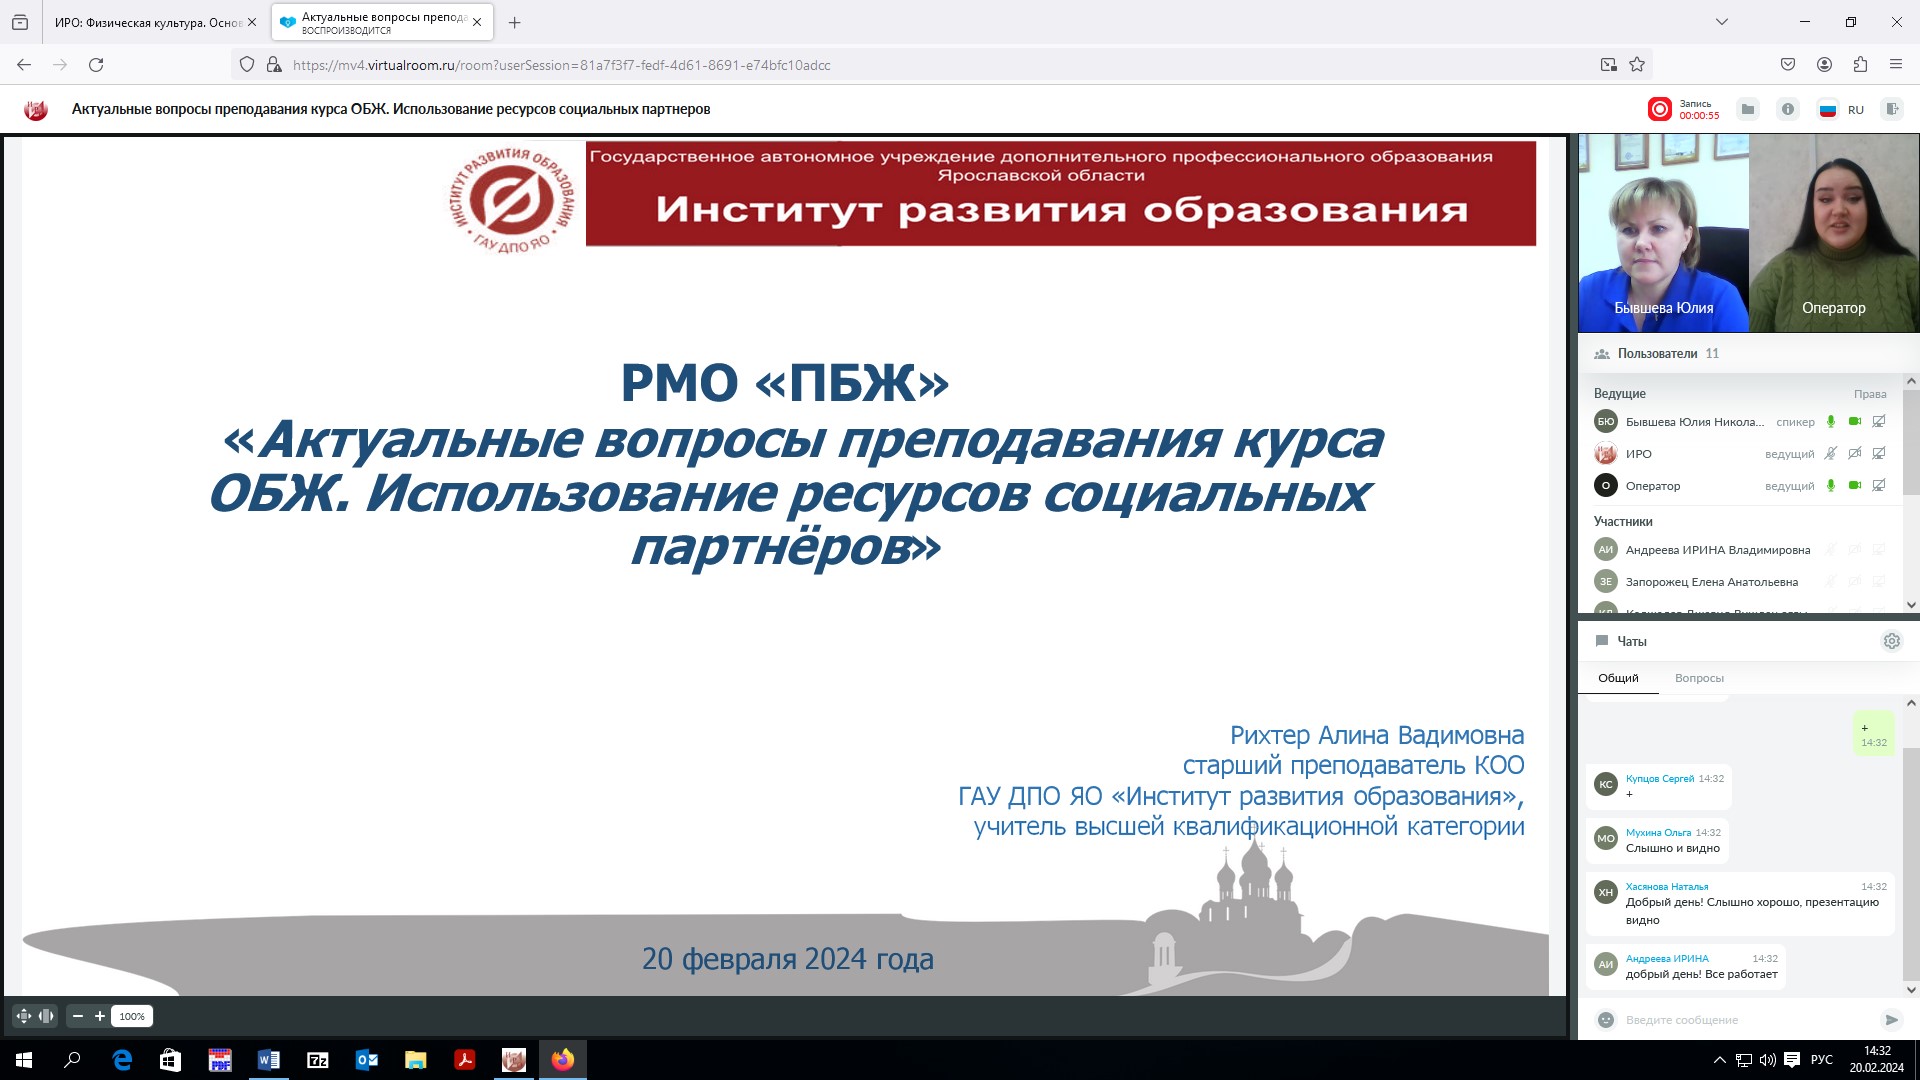Toggle disabled camera for ИРО
This screenshot has width=1920, height=1080.
1855,454
